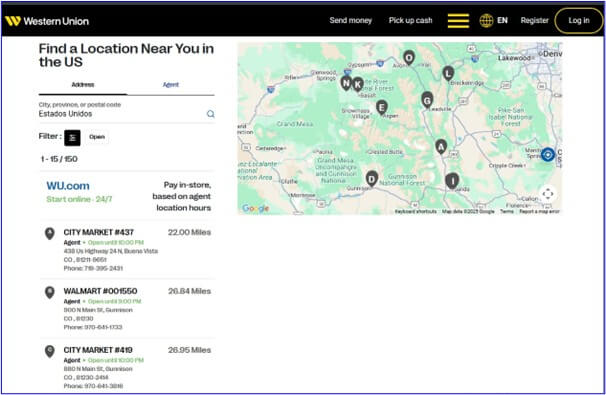
Task: Click the 26.84 Miles distance
Action: point(189,291)
